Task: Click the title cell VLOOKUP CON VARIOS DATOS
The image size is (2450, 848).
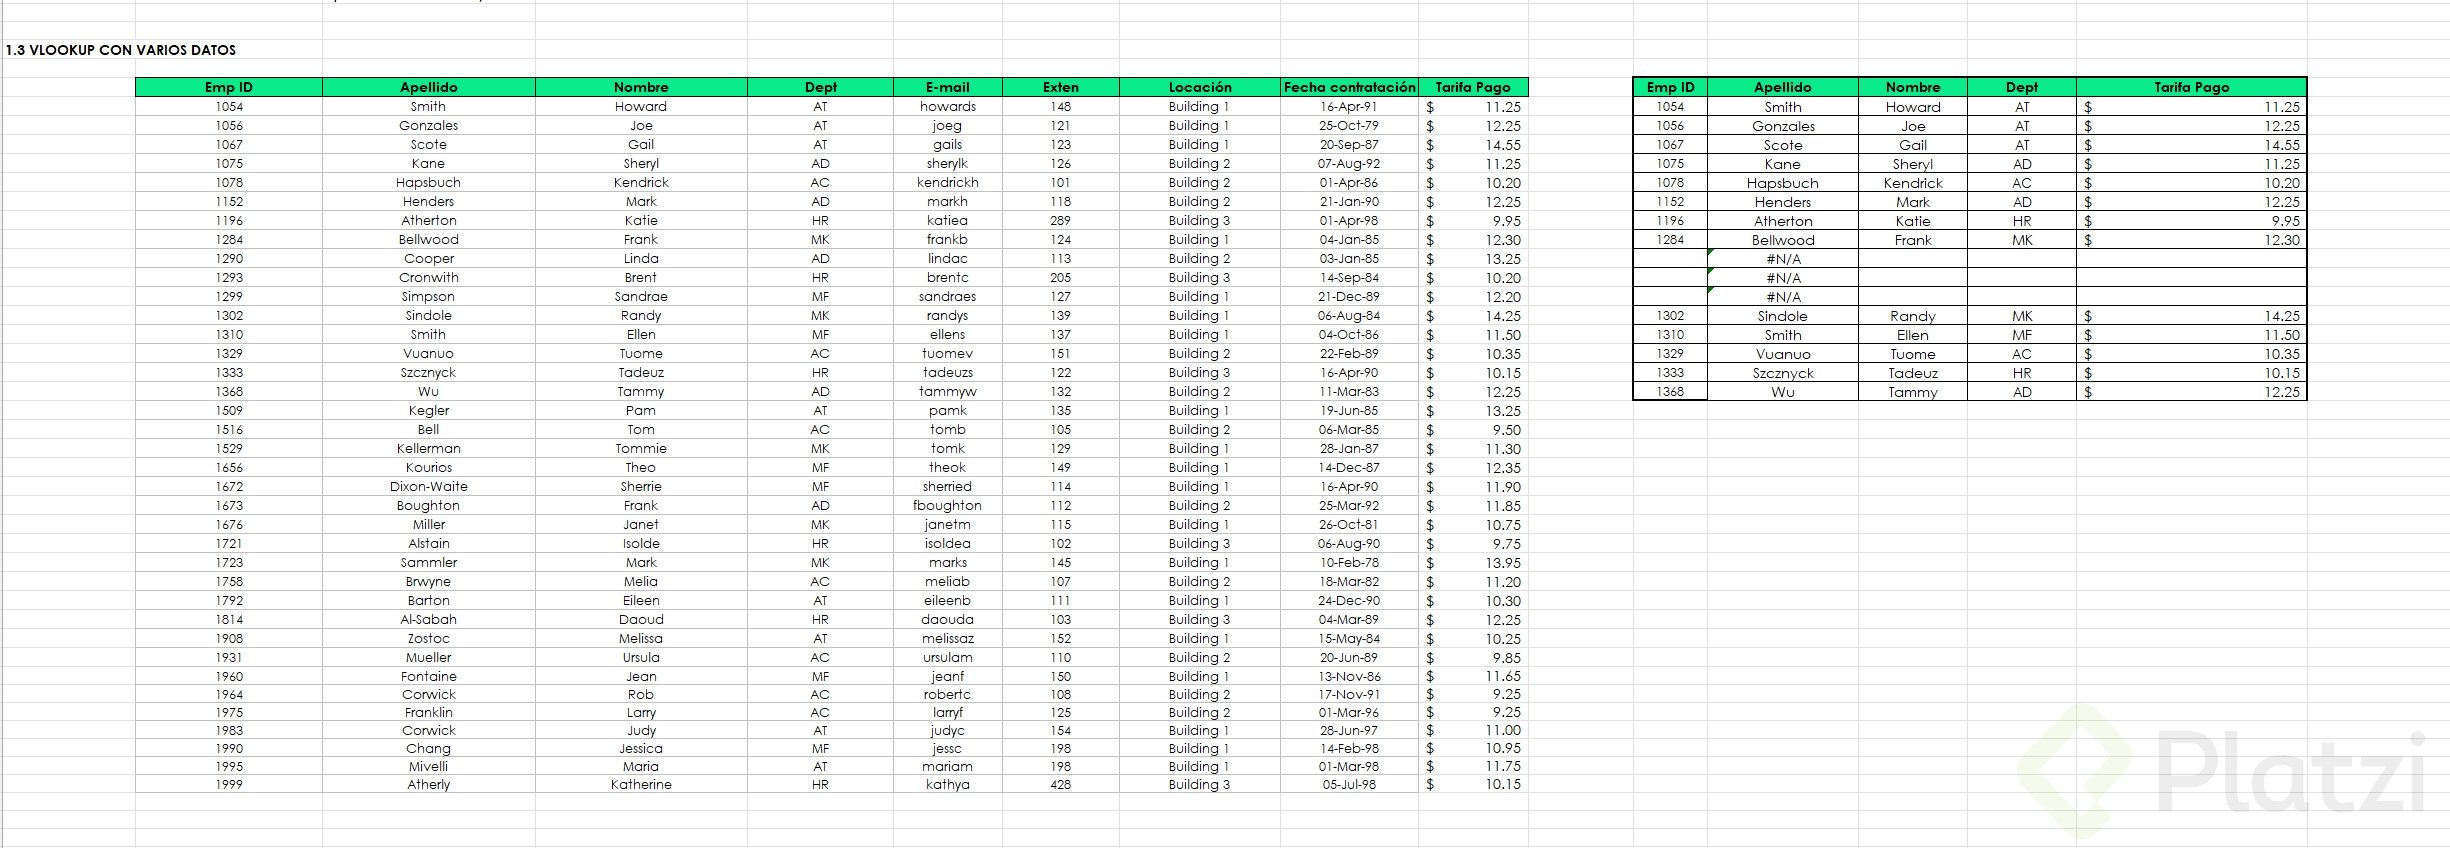Action: [121, 50]
